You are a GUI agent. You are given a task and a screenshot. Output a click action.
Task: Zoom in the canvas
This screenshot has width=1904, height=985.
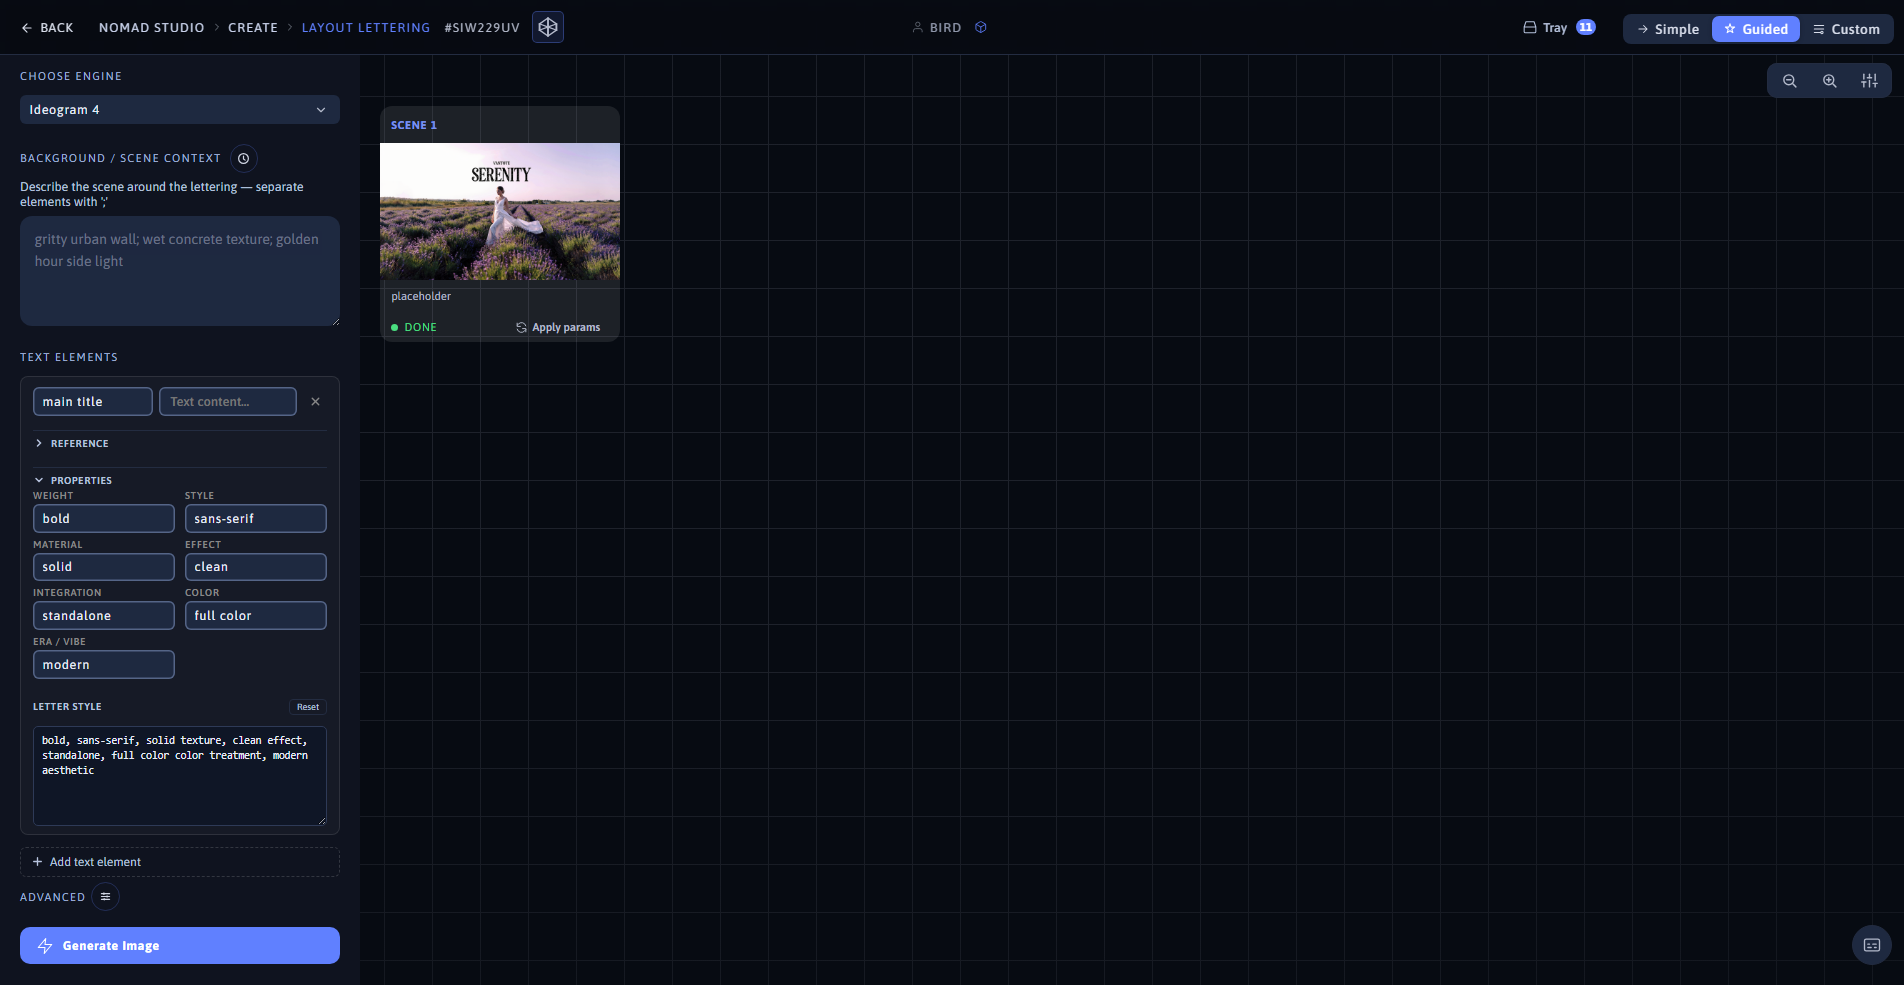click(1830, 81)
